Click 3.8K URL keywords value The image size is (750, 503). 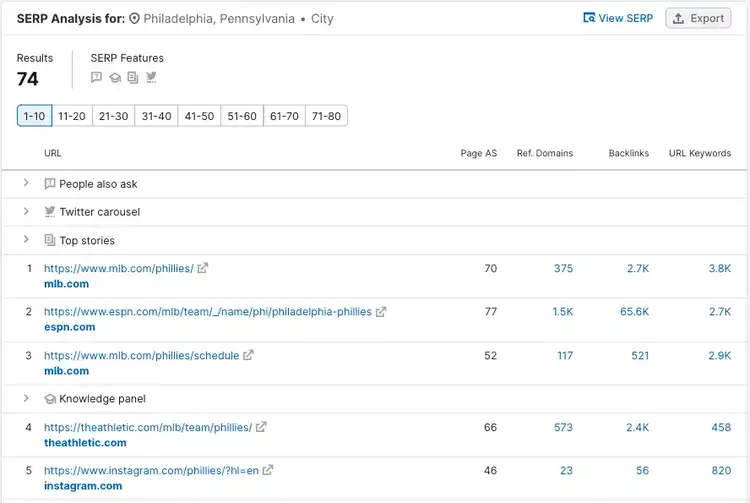click(x=720, y=268)
